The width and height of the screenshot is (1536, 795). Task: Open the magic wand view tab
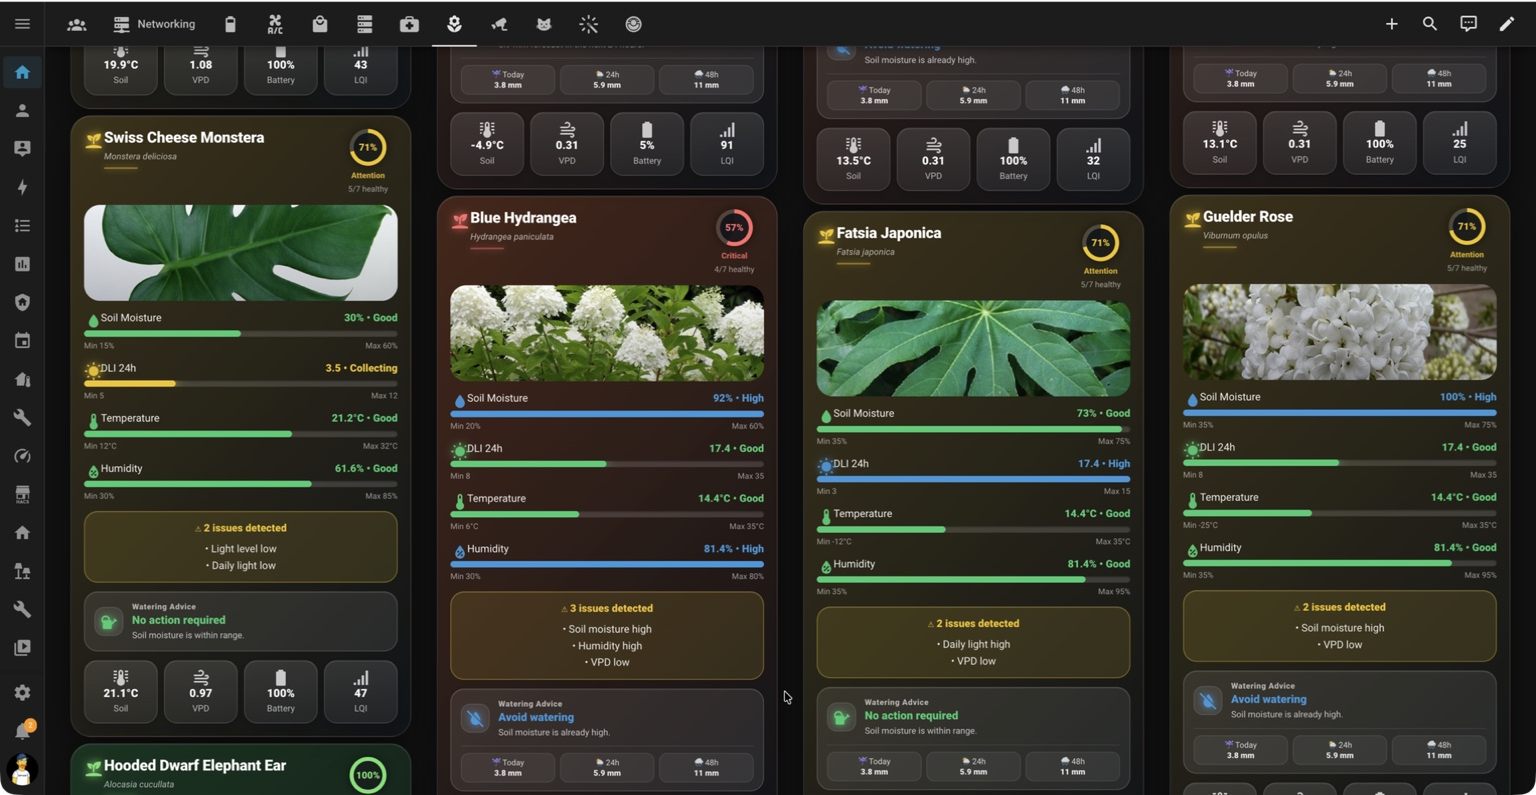(588, 24)
